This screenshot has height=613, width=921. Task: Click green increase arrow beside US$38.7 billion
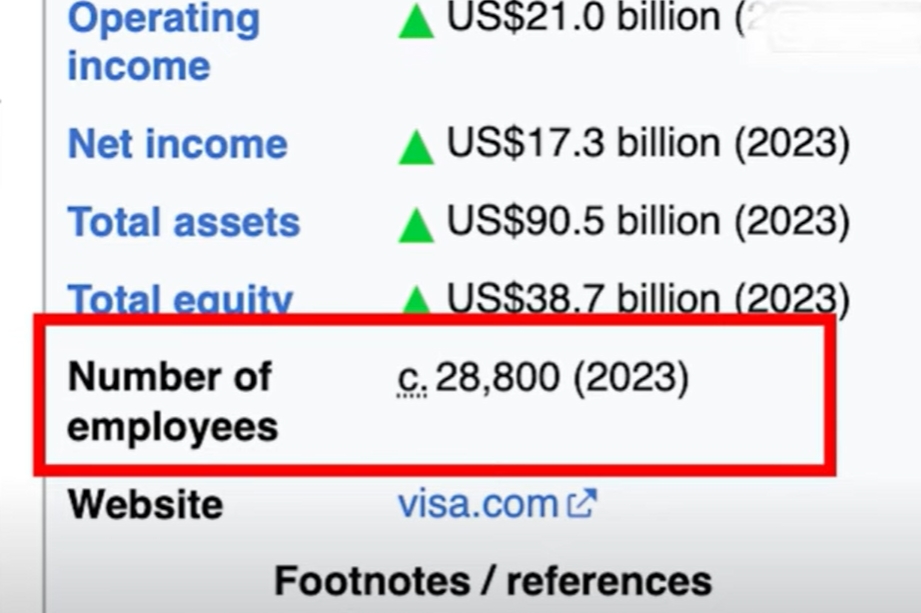point(416,299)
